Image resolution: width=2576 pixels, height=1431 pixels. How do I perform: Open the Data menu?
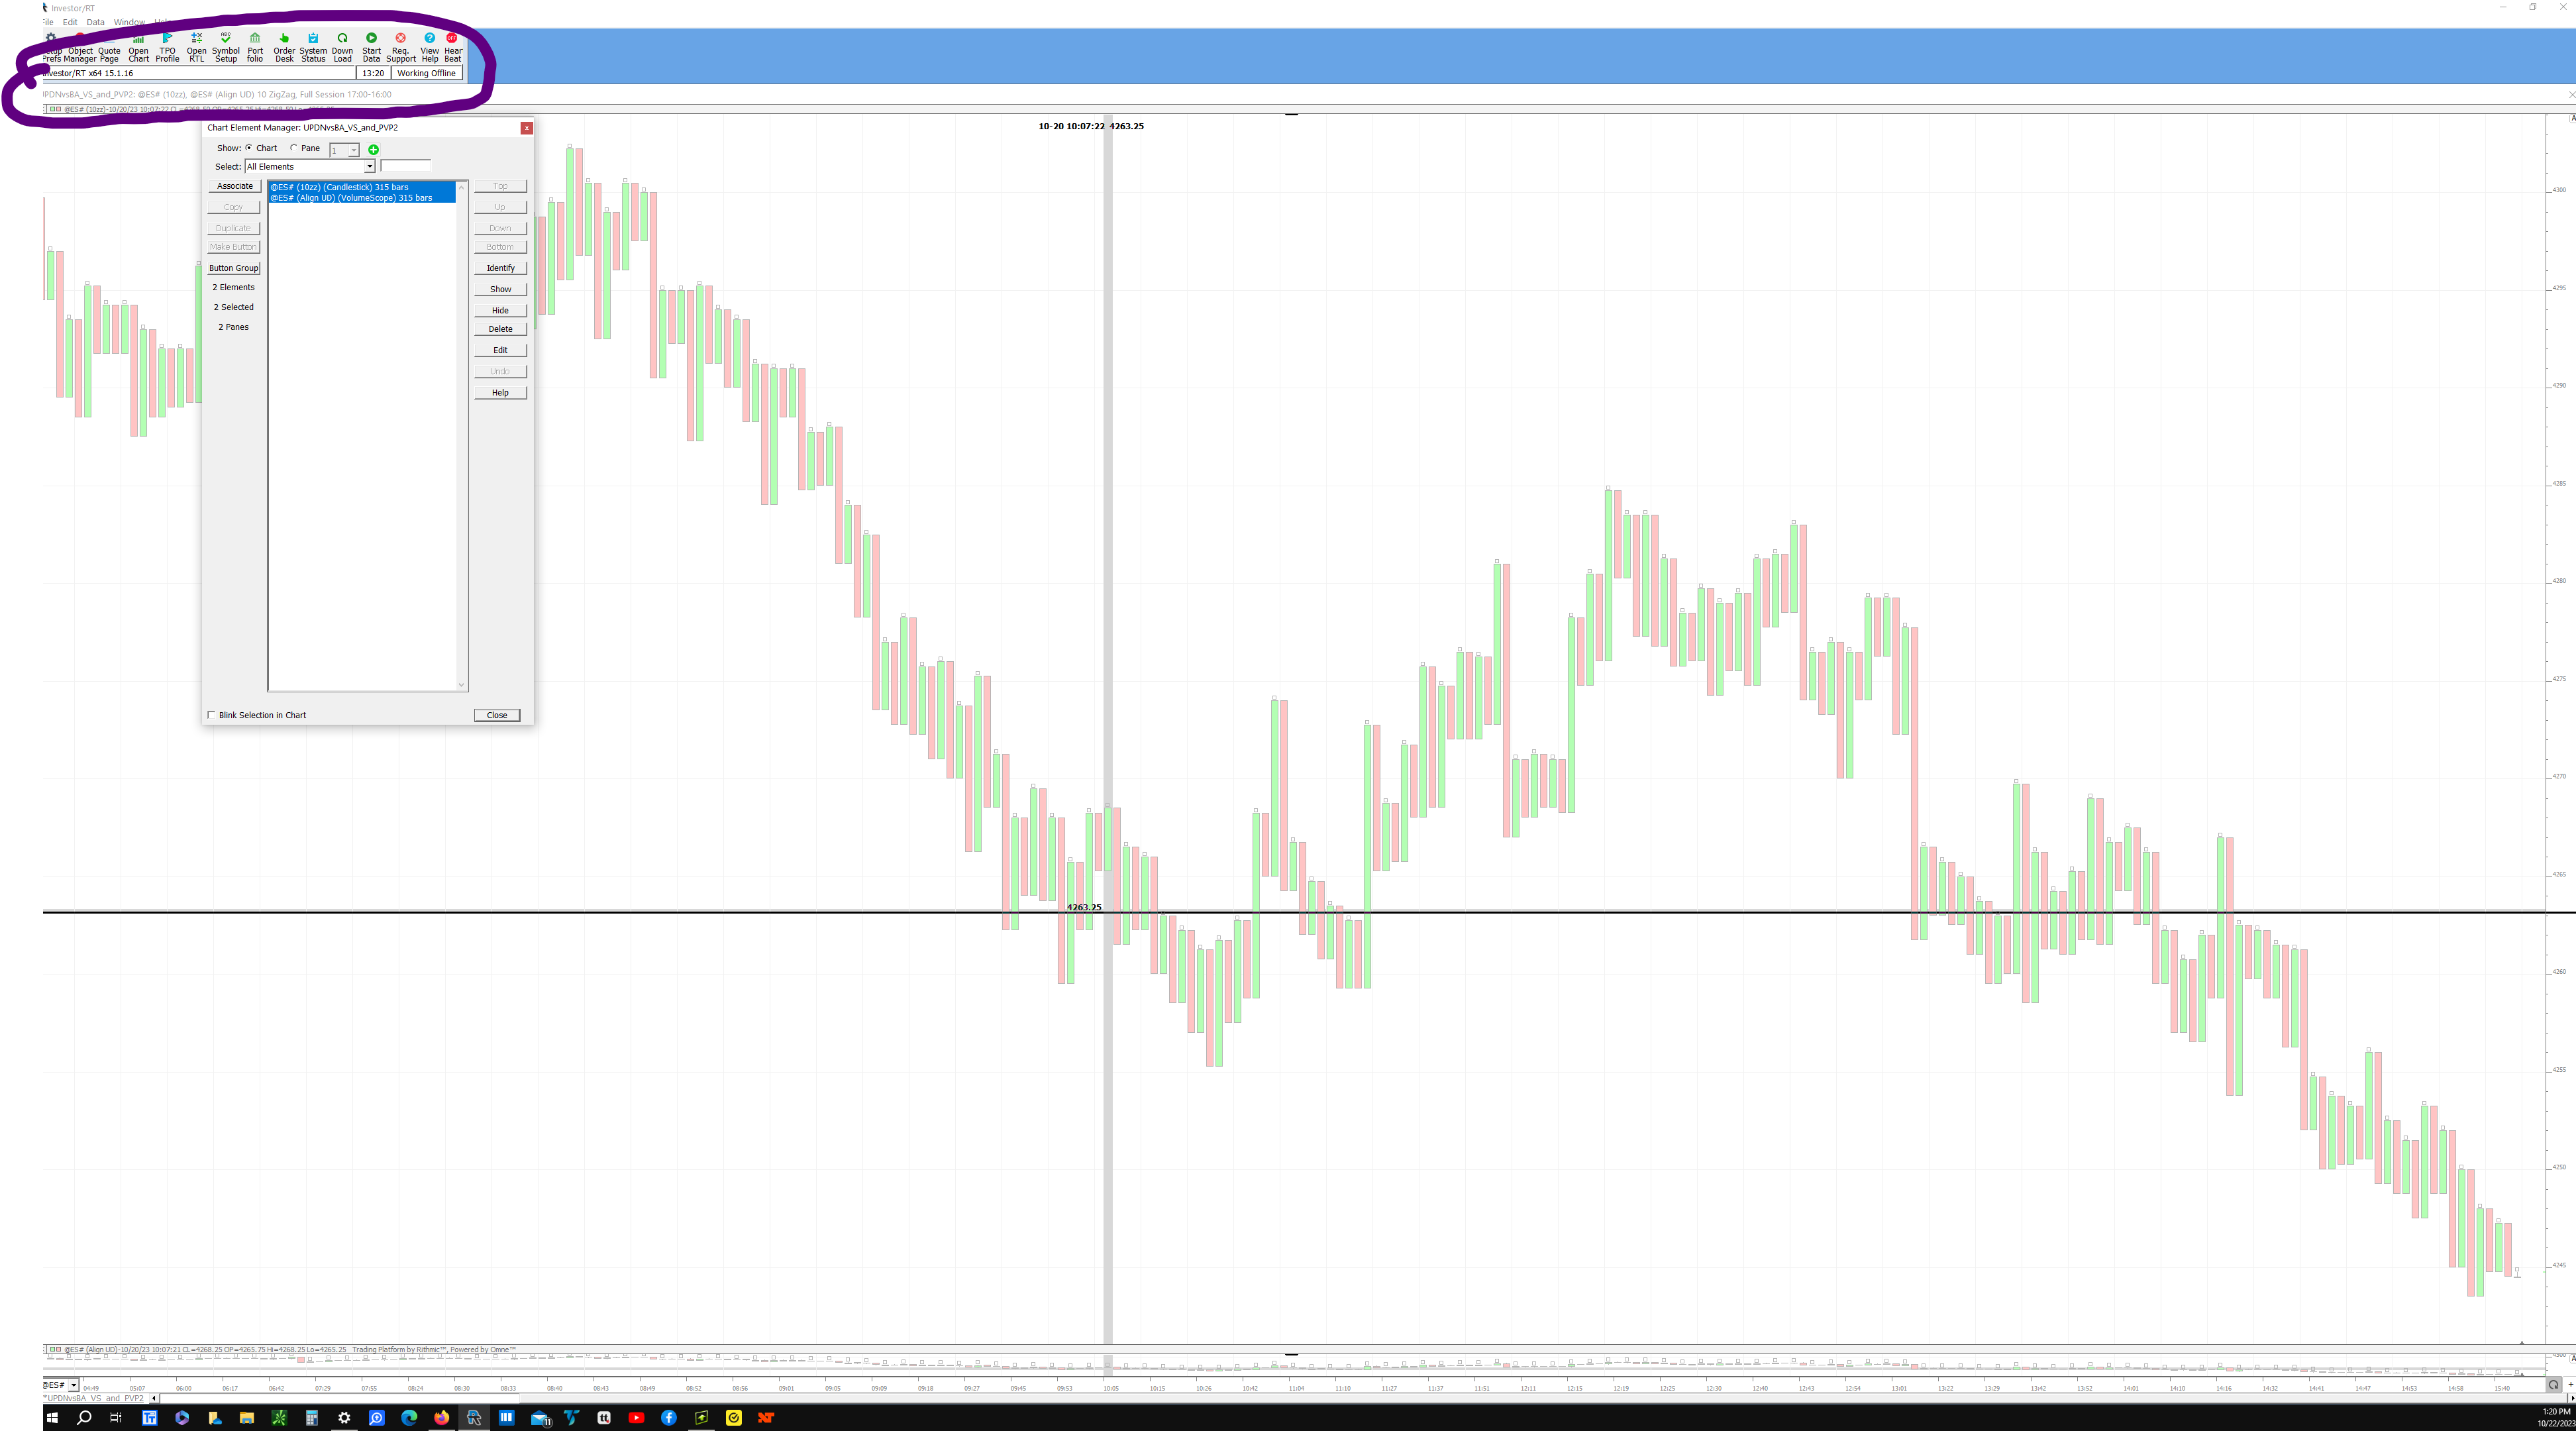coord(95,22)
